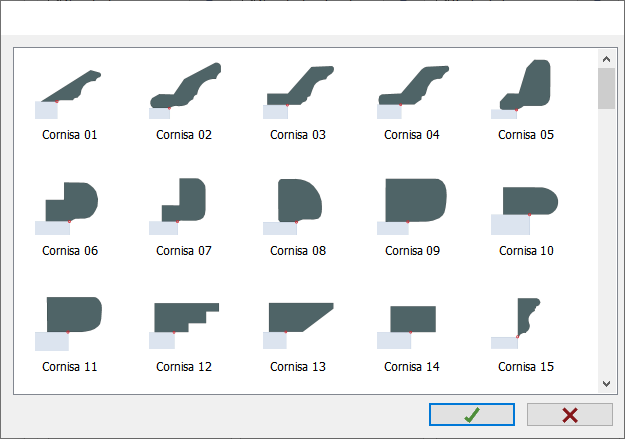Click the 'Cornisa 08' label
Screen dimensions: 625x439
tap(298, 251)
